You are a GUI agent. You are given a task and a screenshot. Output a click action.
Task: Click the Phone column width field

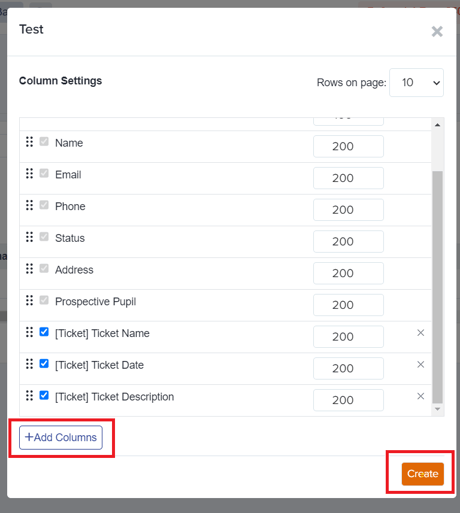coord(348,210)
